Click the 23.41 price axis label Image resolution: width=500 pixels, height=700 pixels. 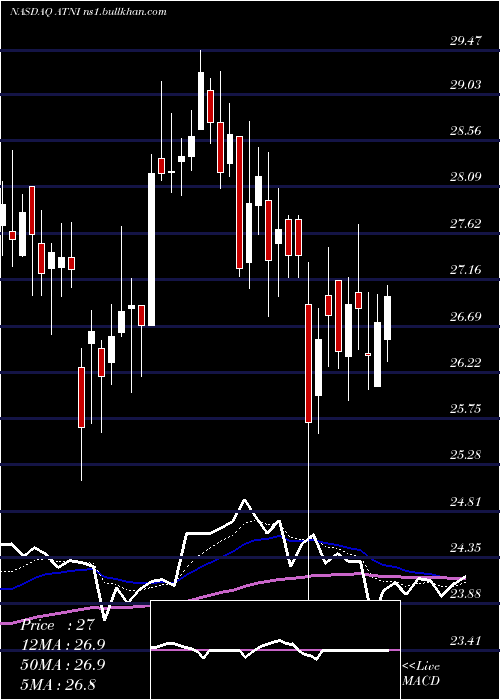466,642
